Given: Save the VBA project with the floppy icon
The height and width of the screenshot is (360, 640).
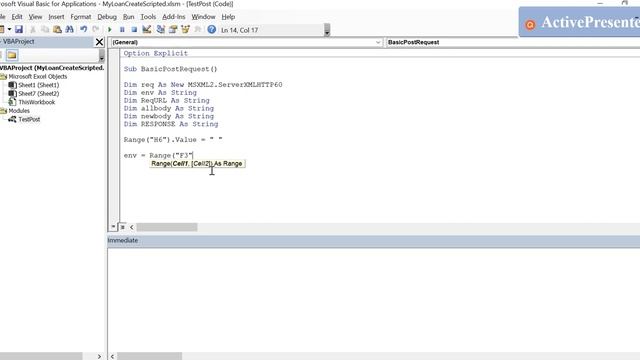Looking at the screenshot, I should [x=19, y=29].
